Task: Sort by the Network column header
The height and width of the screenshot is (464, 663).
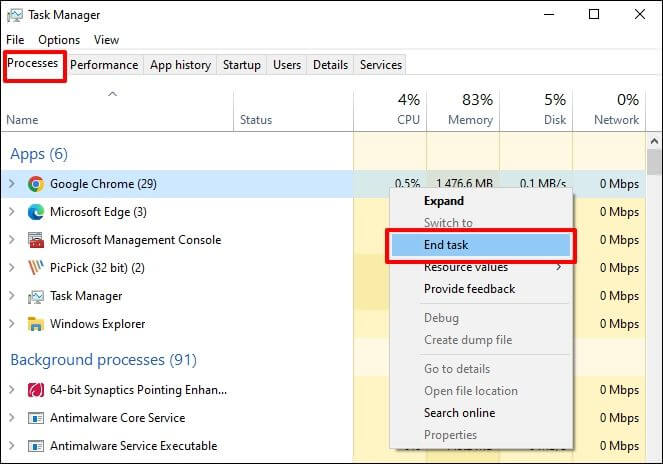Action: 609,110
